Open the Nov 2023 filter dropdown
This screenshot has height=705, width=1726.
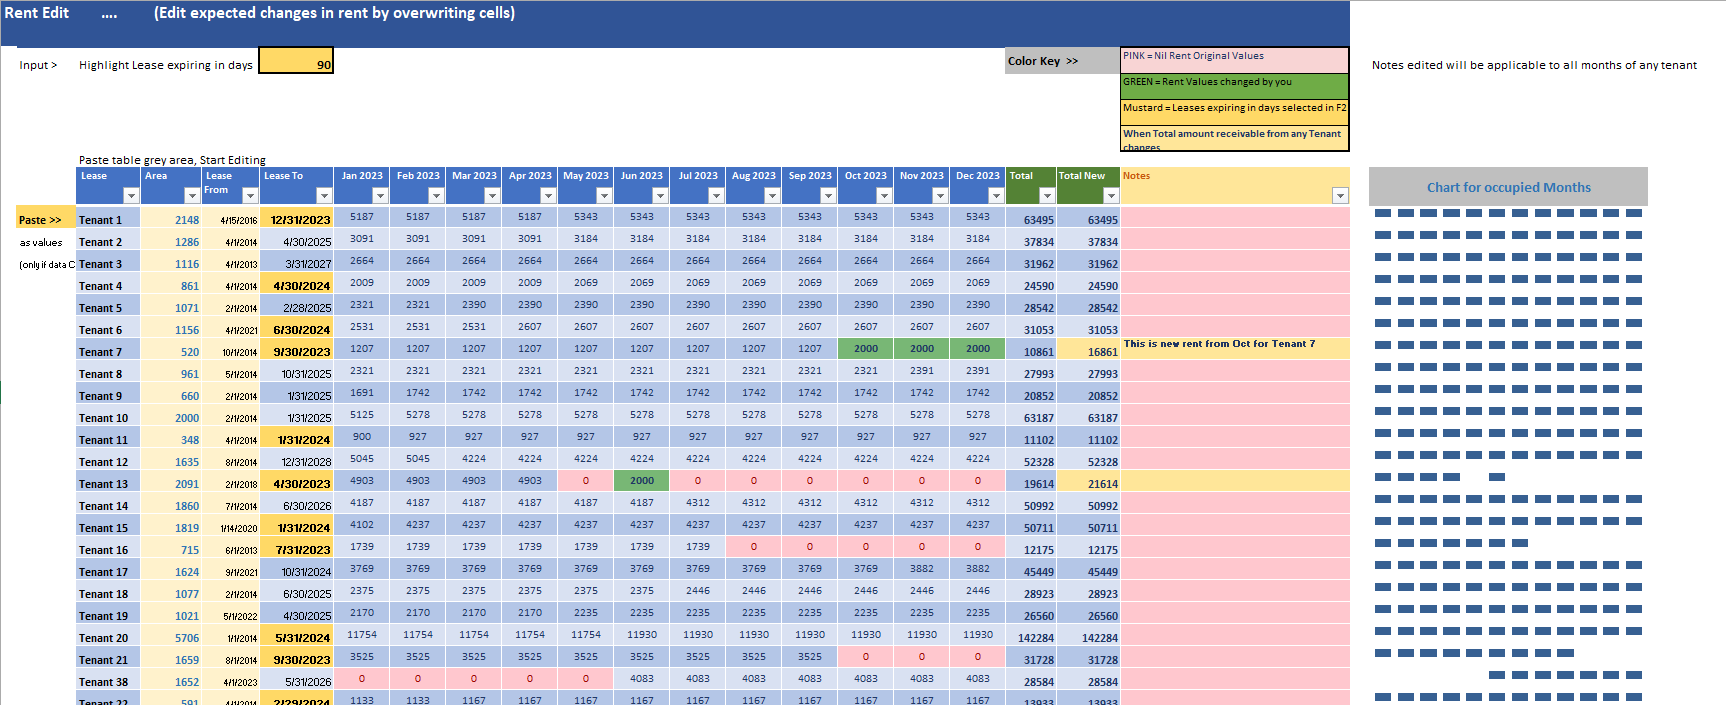coord(940,196)
